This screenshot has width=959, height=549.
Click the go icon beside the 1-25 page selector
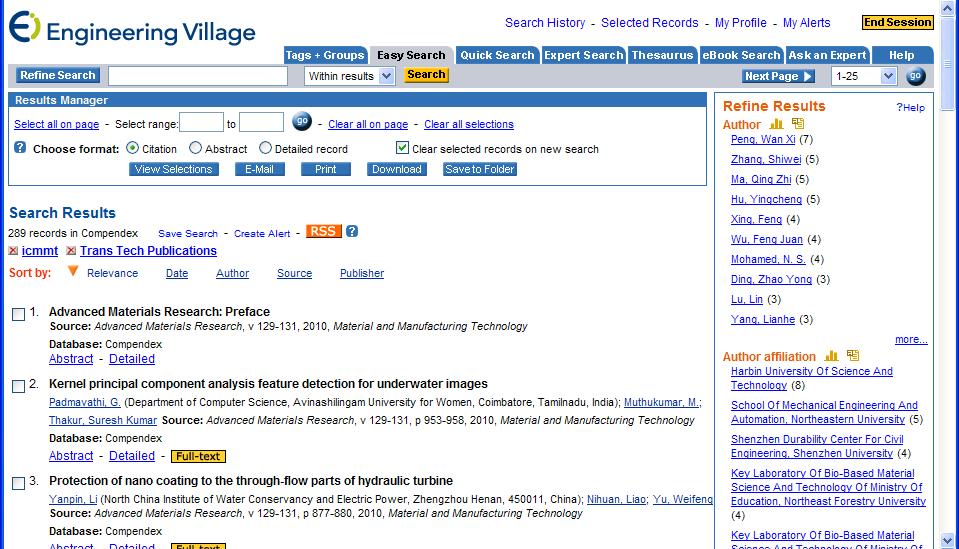(916, 76)
